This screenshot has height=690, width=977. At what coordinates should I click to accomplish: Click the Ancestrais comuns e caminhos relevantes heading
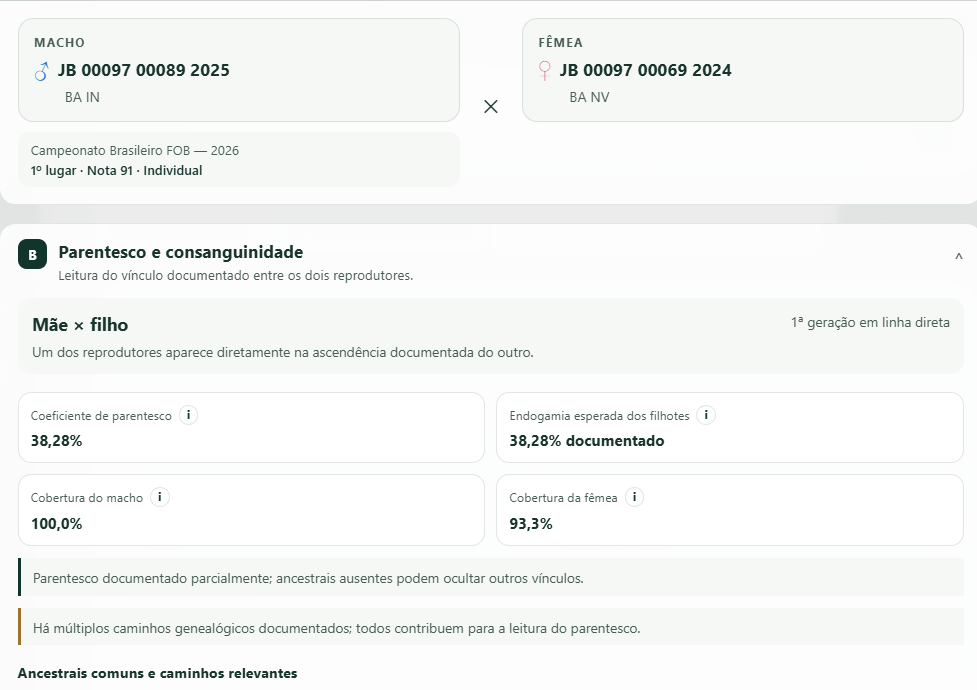[158, 673]
